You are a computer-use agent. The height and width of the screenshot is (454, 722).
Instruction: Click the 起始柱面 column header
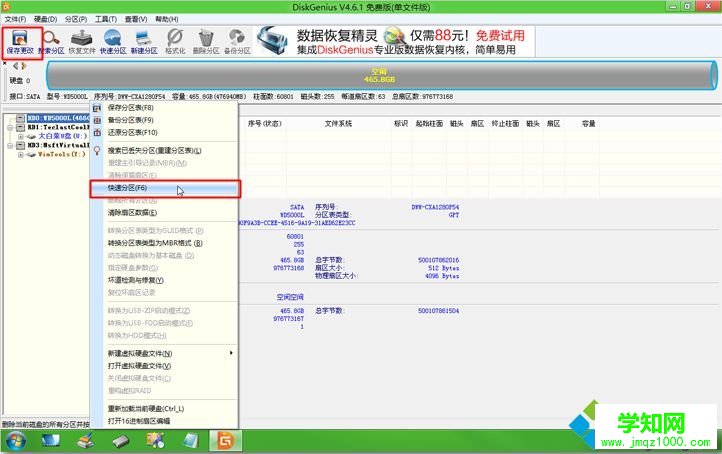(x=429, y=123)
